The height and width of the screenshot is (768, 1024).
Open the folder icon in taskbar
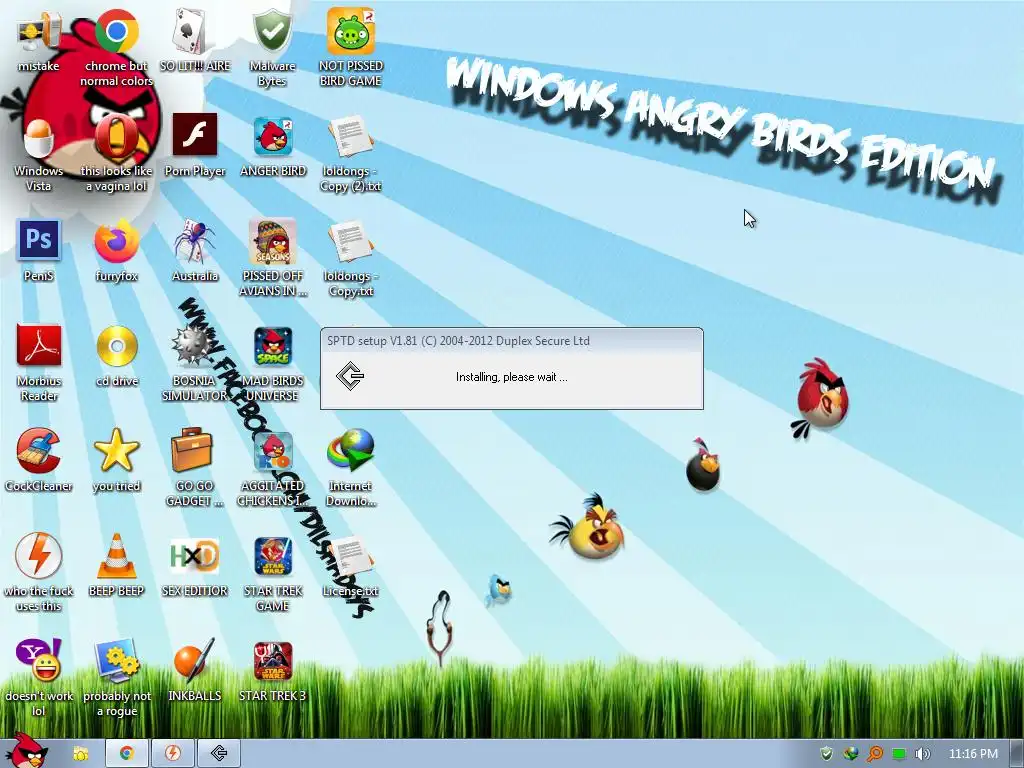coord(80,754)
